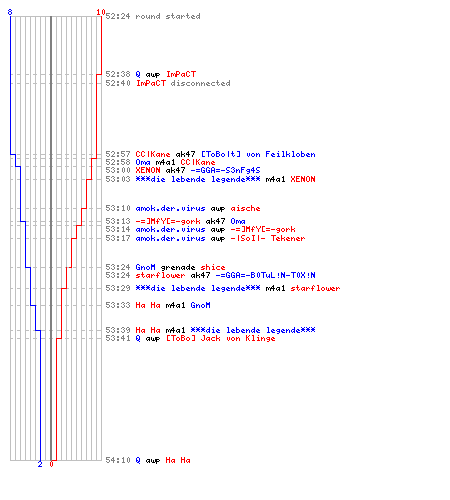
Task: Select amok.der.virus at 53:10 entry
Action: click(170, 208)
